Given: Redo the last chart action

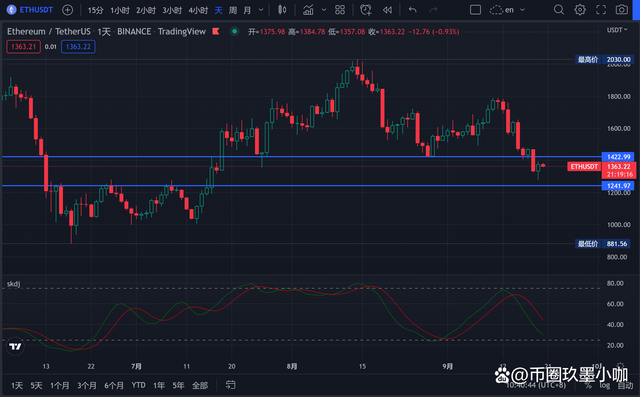Looking at the screenshot, I should pyautogui.click(x=433, y=10).
